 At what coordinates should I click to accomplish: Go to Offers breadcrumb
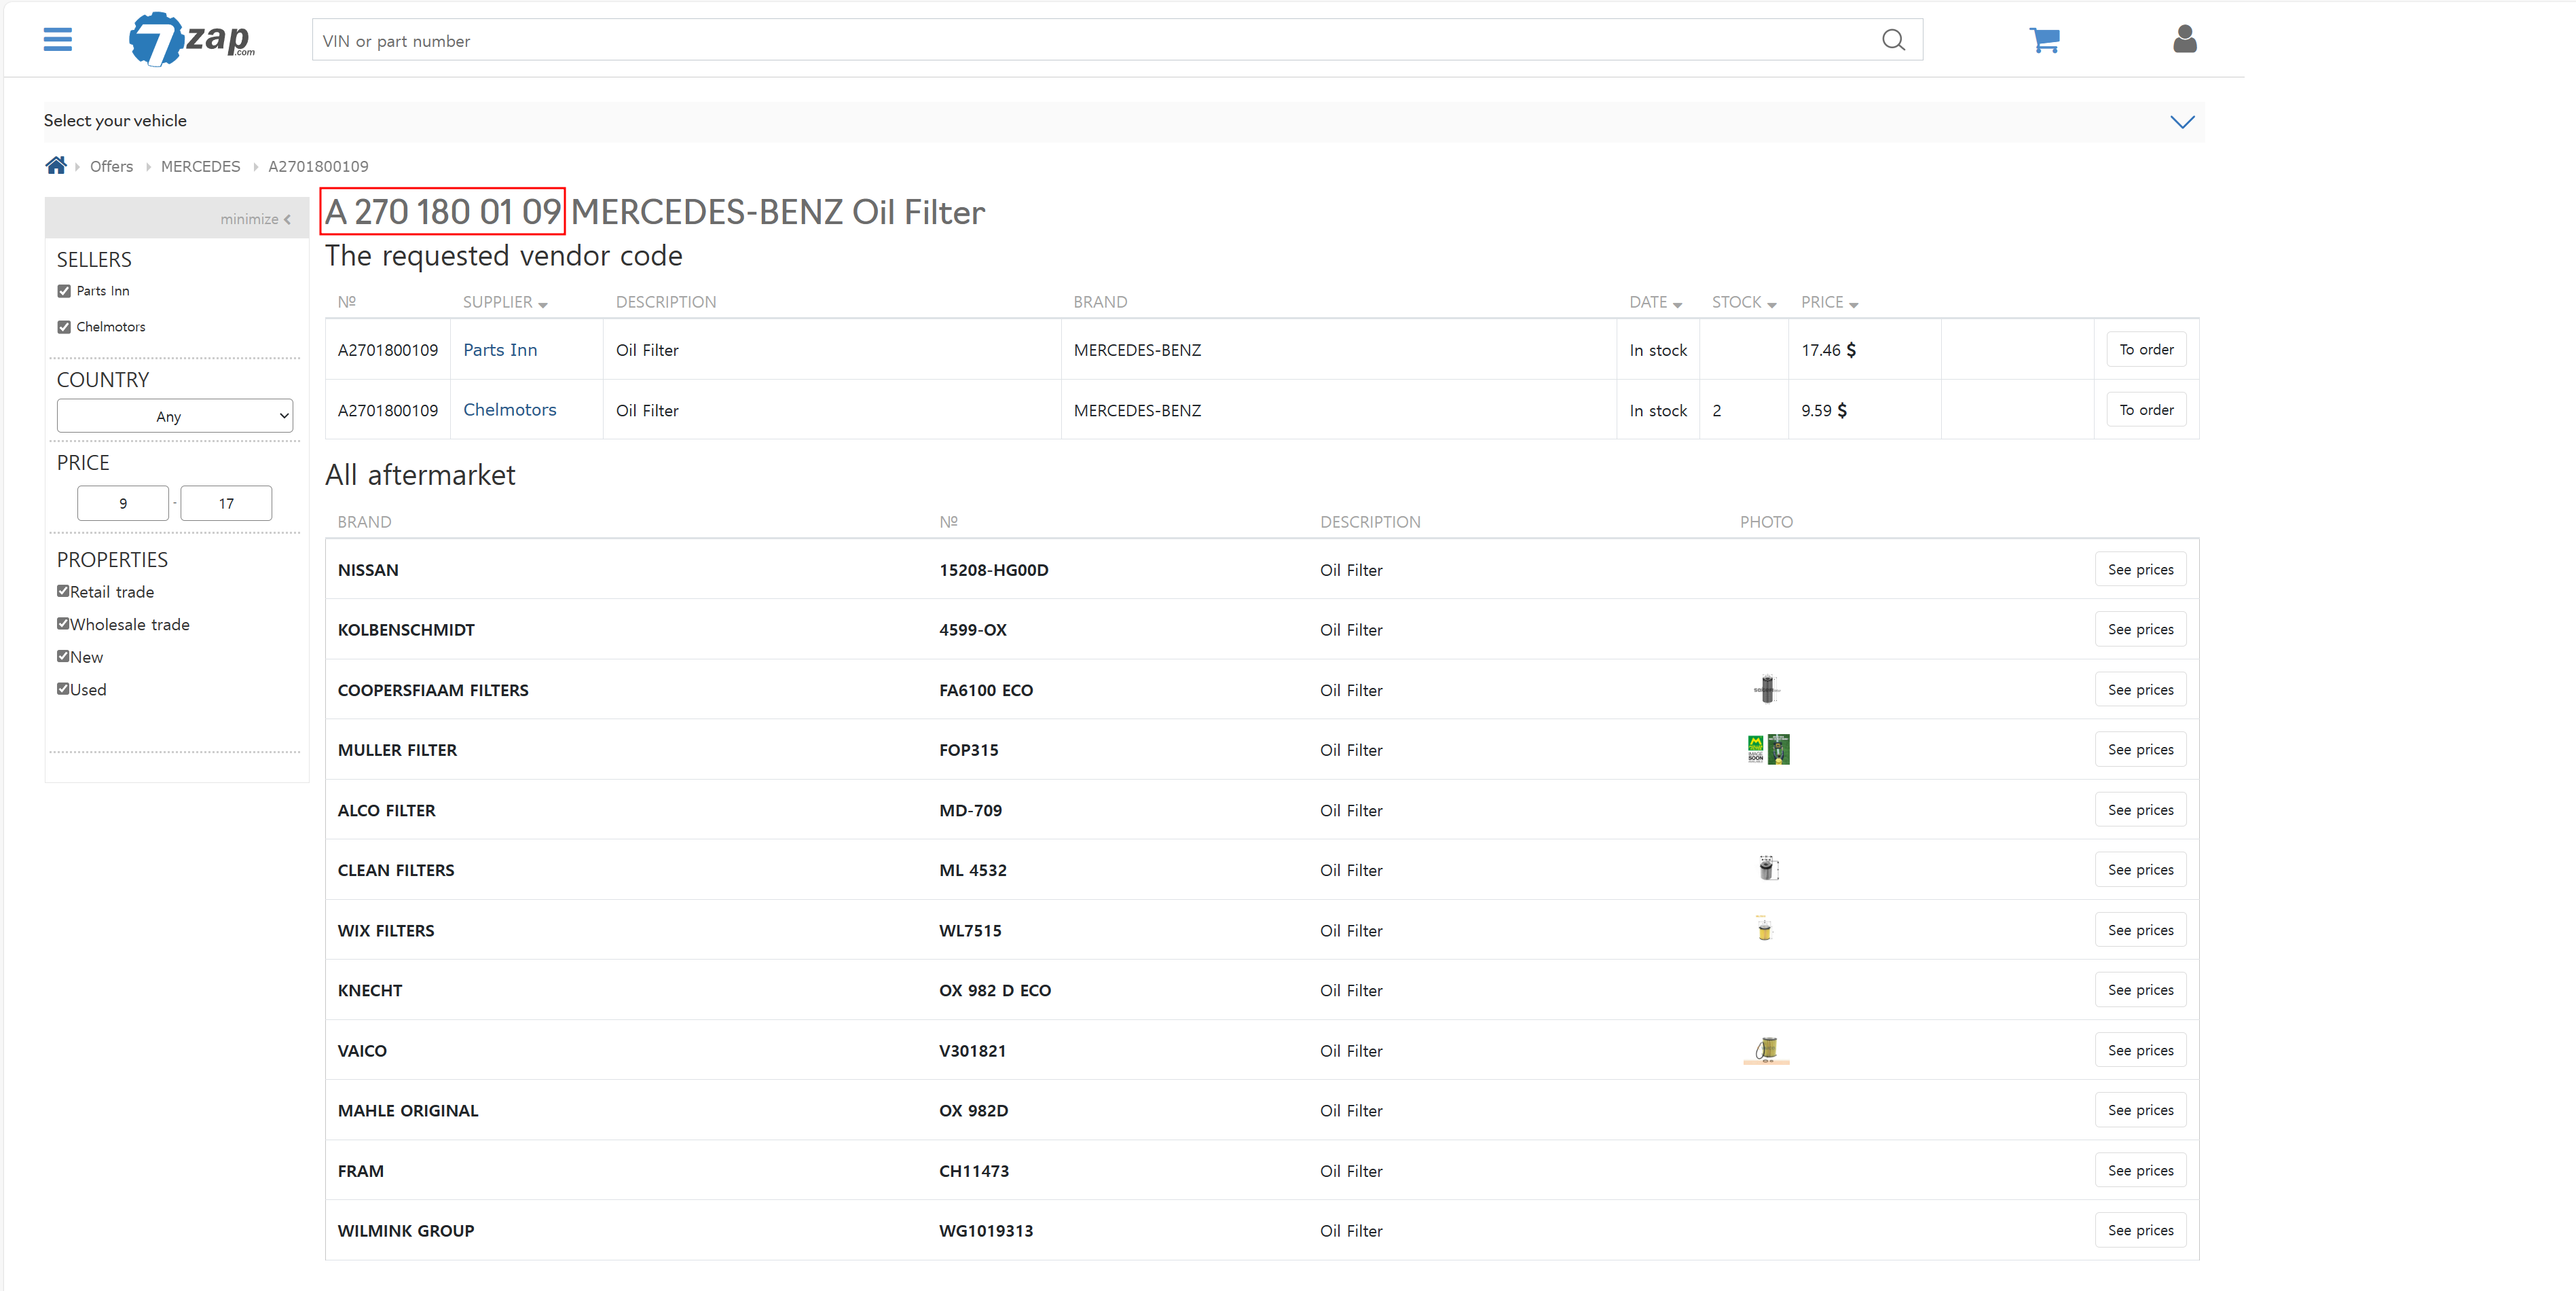pyautogui.click(x=111, y=167)
